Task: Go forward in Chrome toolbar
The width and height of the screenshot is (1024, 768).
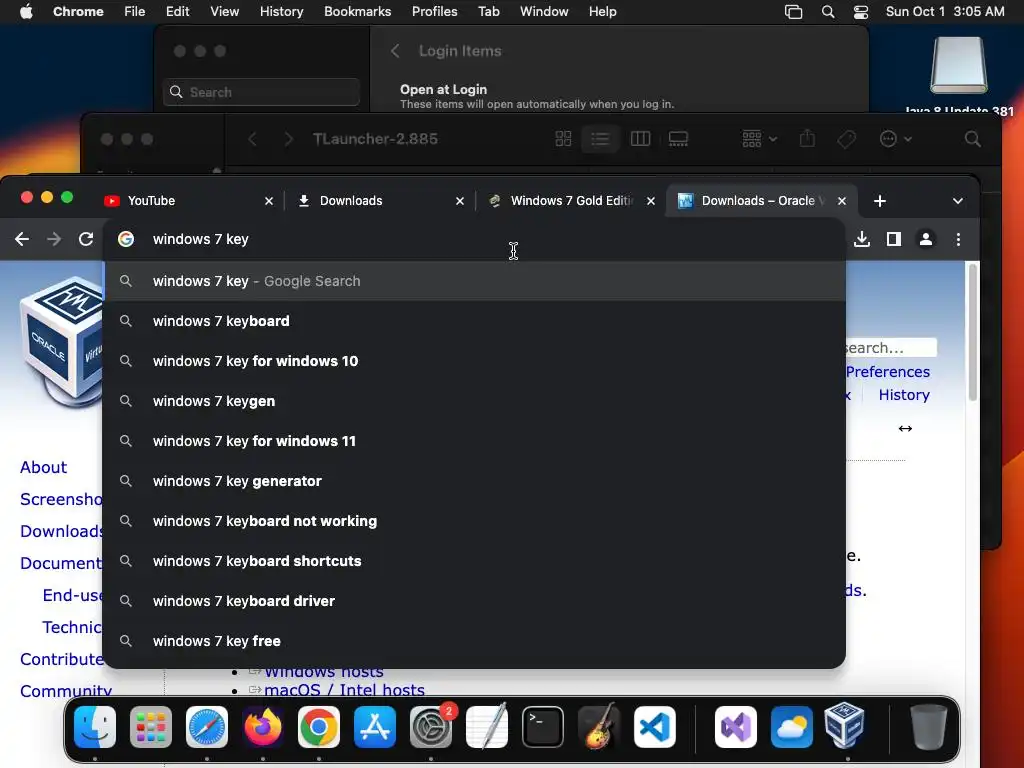Action: pos(54,239)
